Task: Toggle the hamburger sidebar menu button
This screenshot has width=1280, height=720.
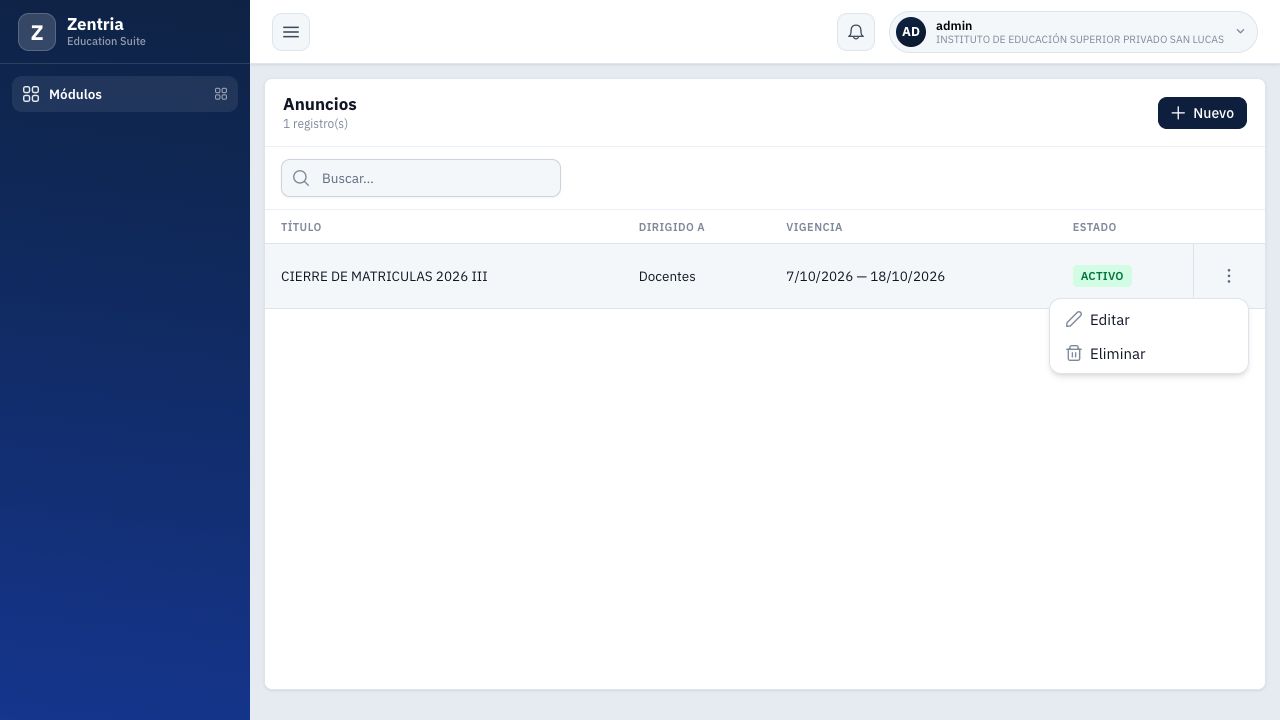Action: [x=291, y=32]
